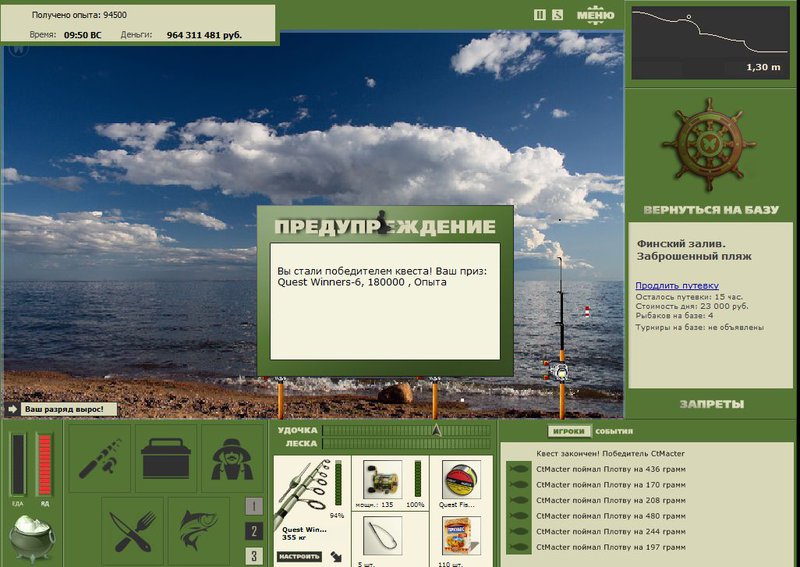Click the ЕДА food gauge
Screen dimensions: 800x567
pyautogui.click(x=18, y=464)
